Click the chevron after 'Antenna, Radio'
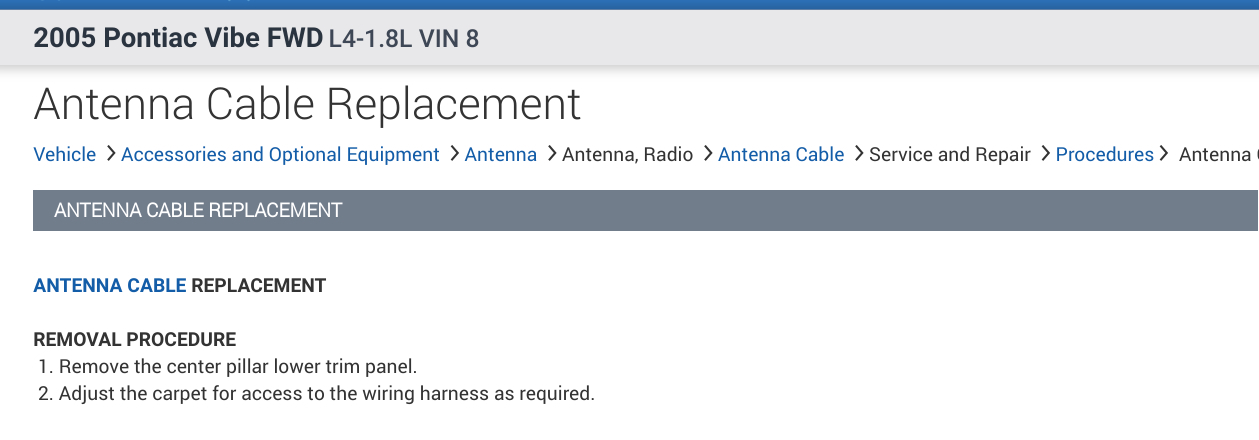This screenshot has width=1259, height=440. 706,155
